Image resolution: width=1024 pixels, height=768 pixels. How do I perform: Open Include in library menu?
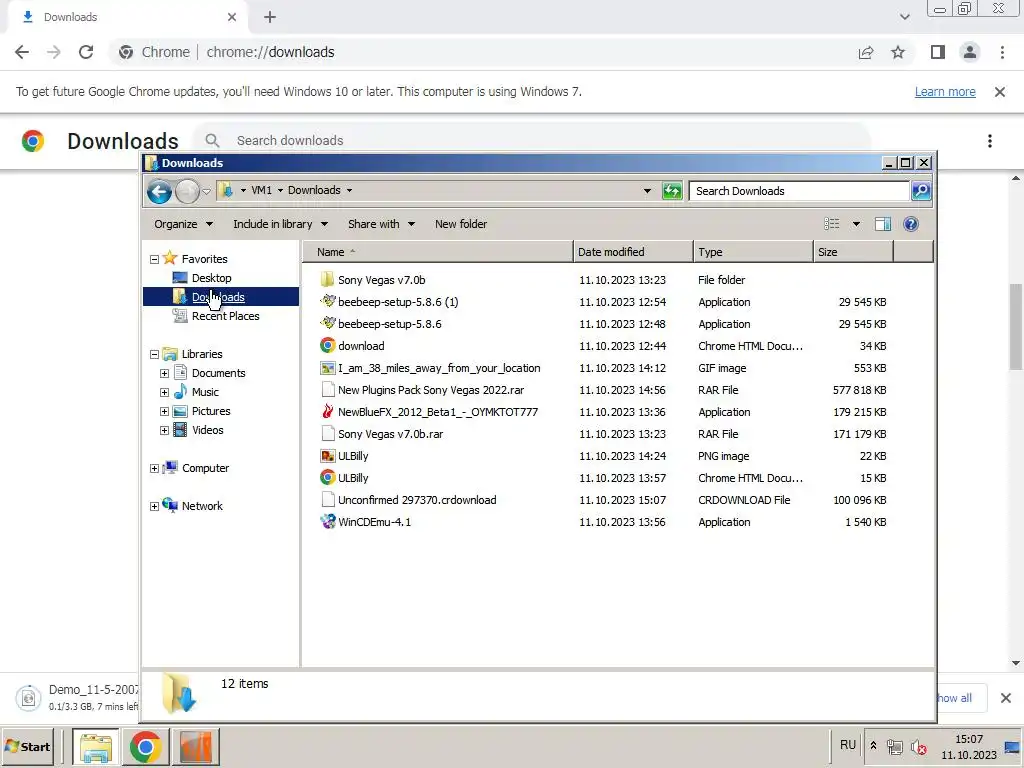(280, 224)
